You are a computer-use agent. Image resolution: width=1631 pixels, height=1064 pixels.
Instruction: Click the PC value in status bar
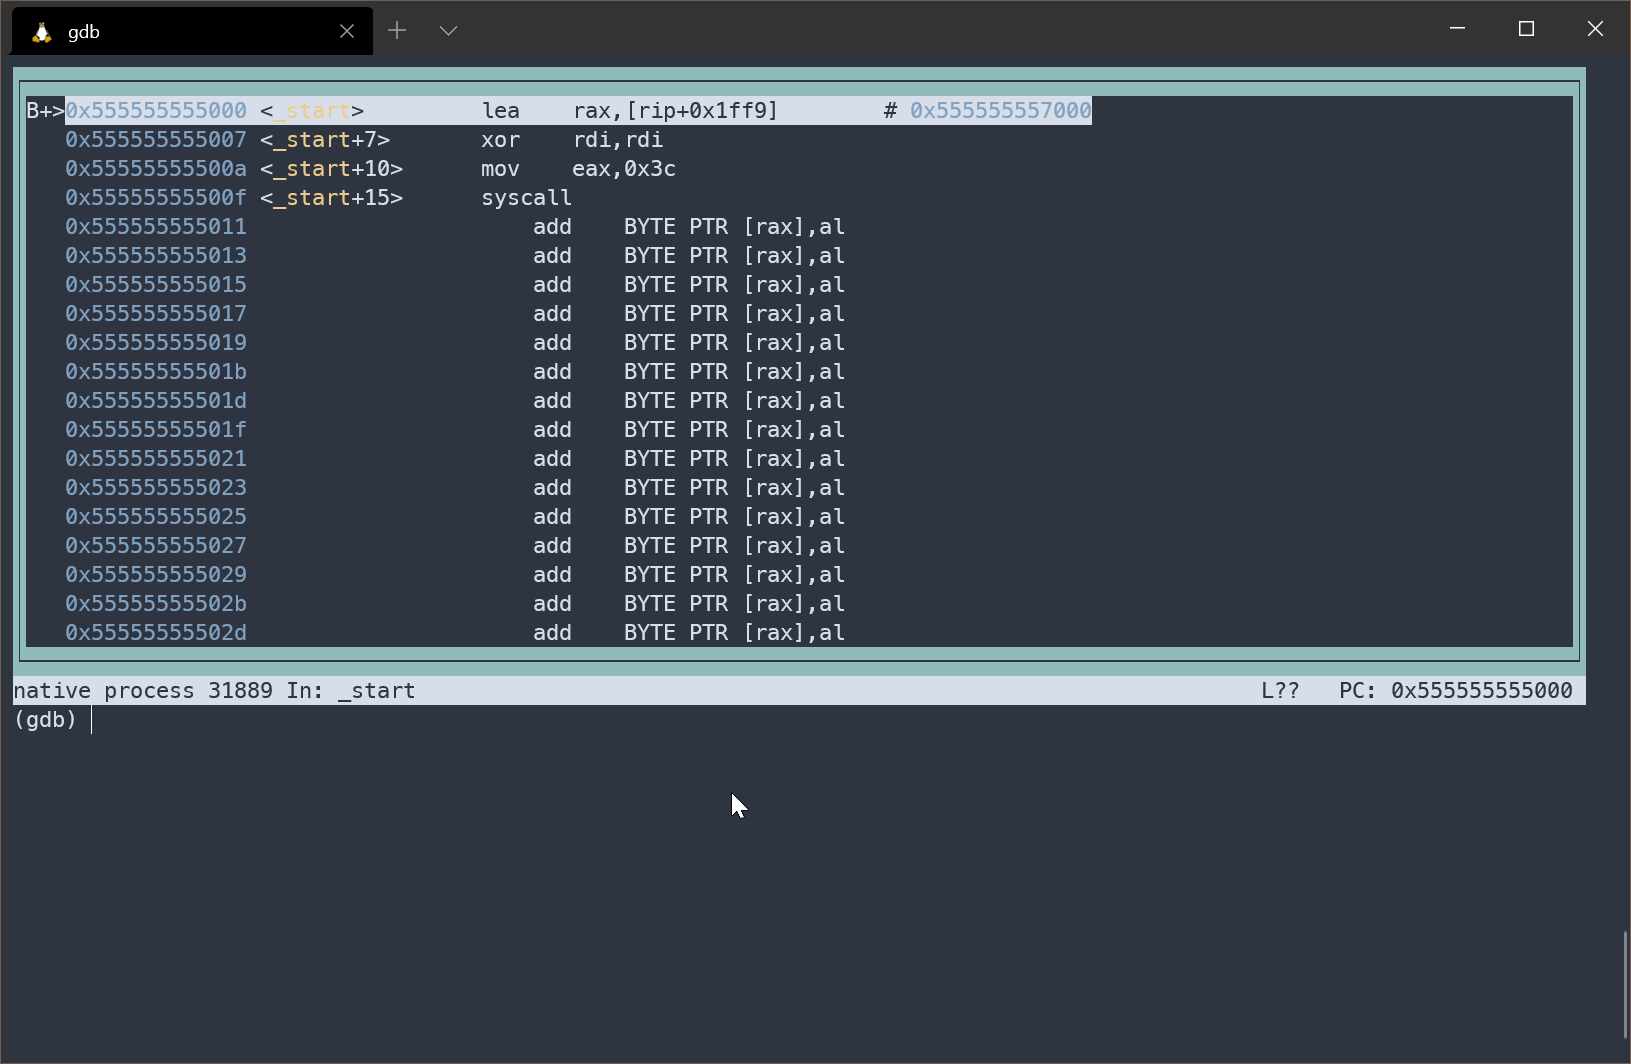(1481, 691)
